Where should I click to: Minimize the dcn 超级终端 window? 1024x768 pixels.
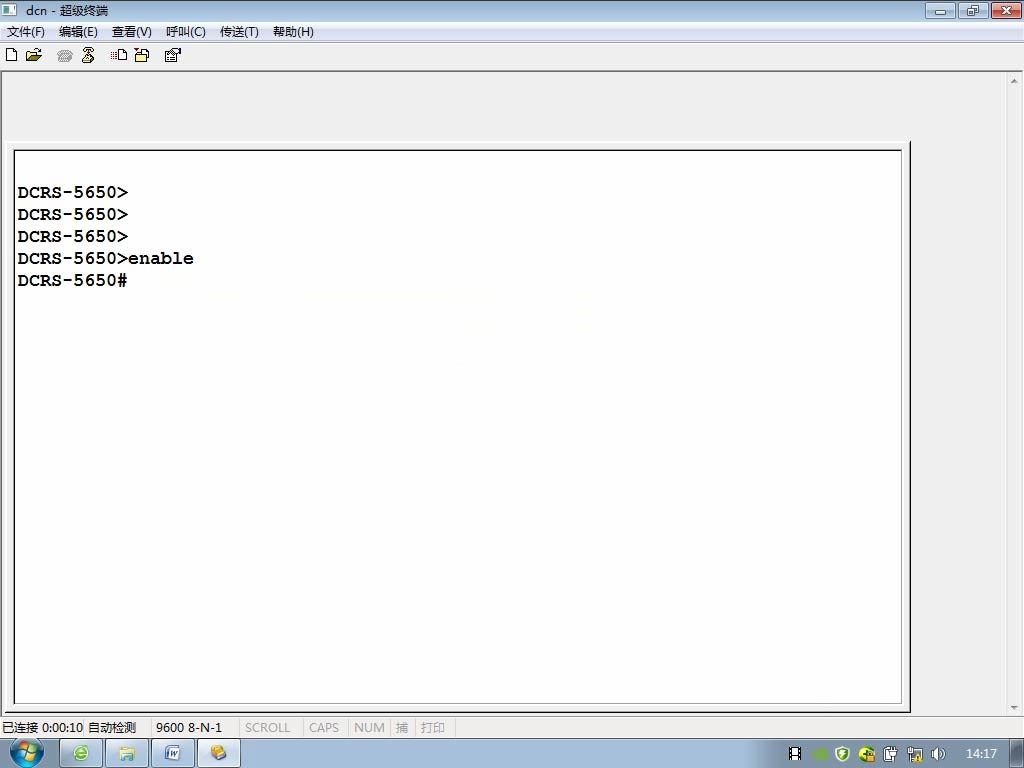click(x=940, y=10)
